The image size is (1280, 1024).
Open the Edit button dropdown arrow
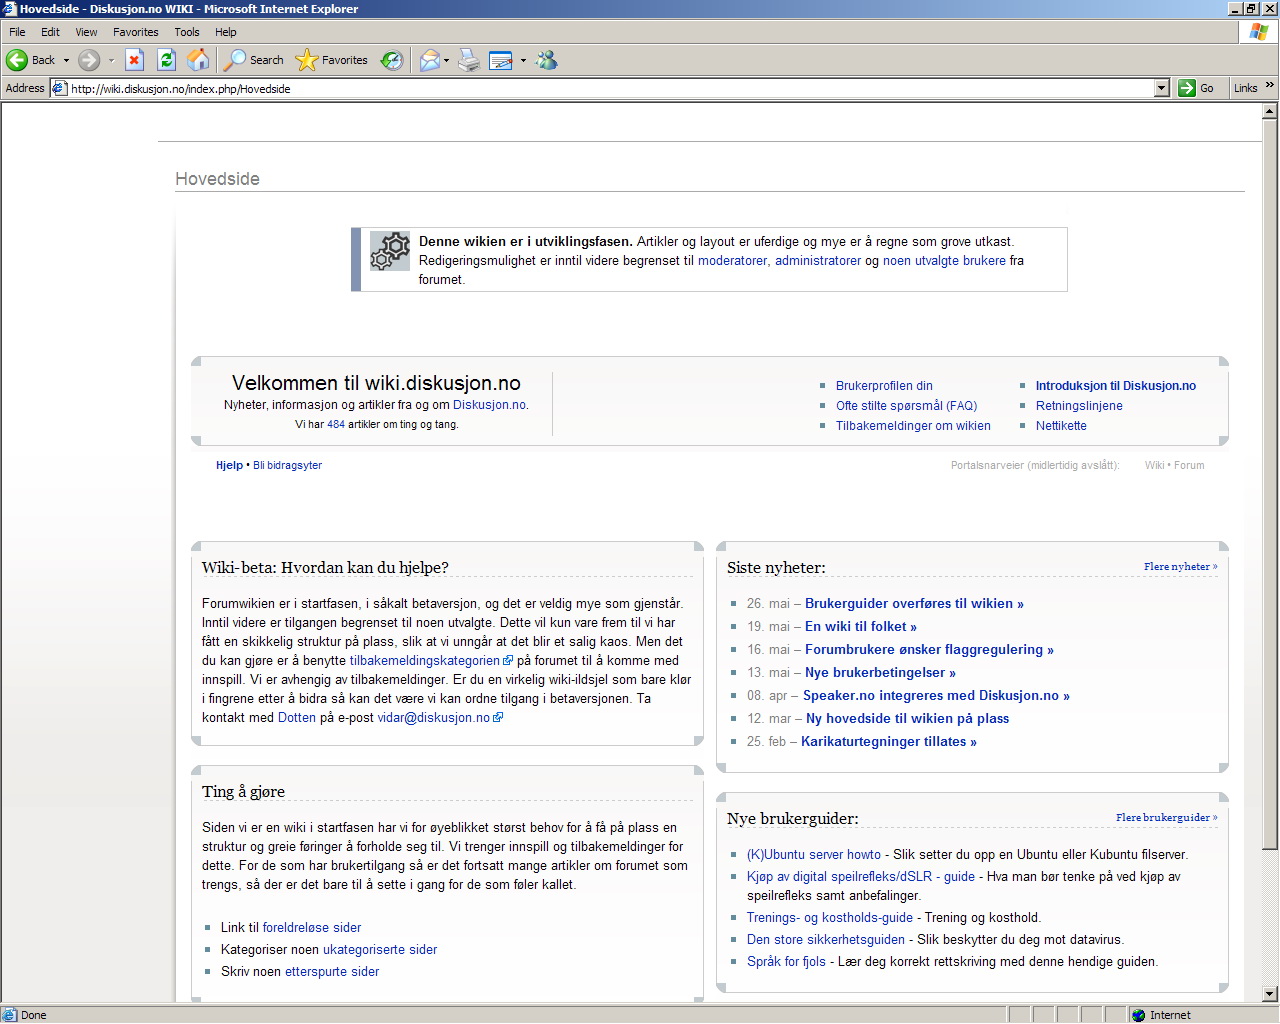pos(523,60)
